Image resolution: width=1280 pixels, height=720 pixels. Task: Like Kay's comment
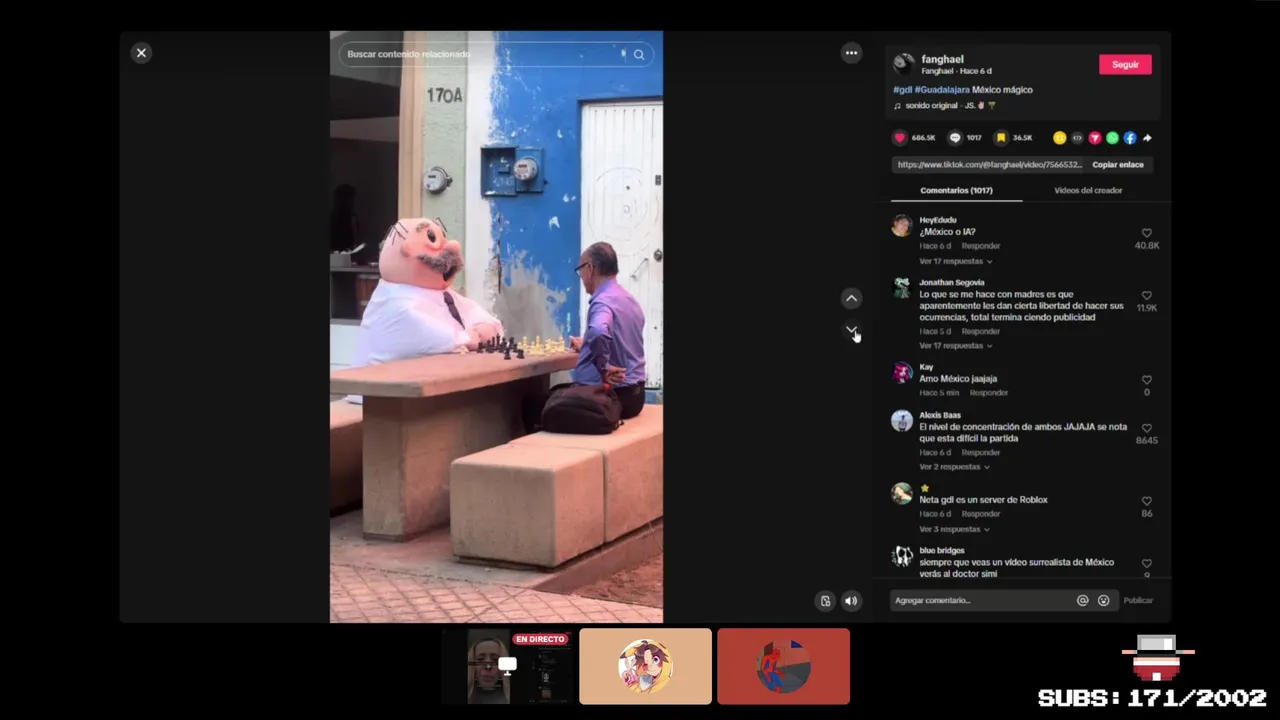pos(1146,380)
